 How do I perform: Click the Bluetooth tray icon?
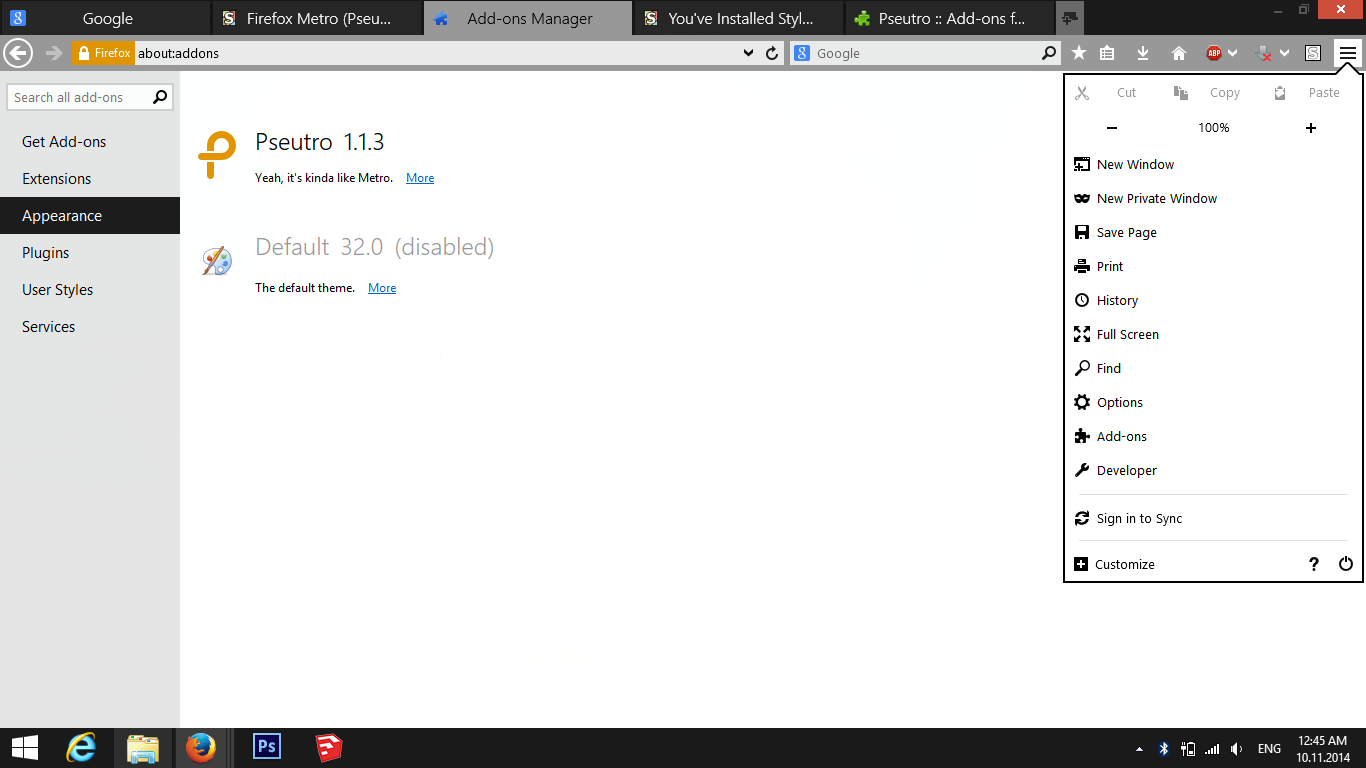1164,749
